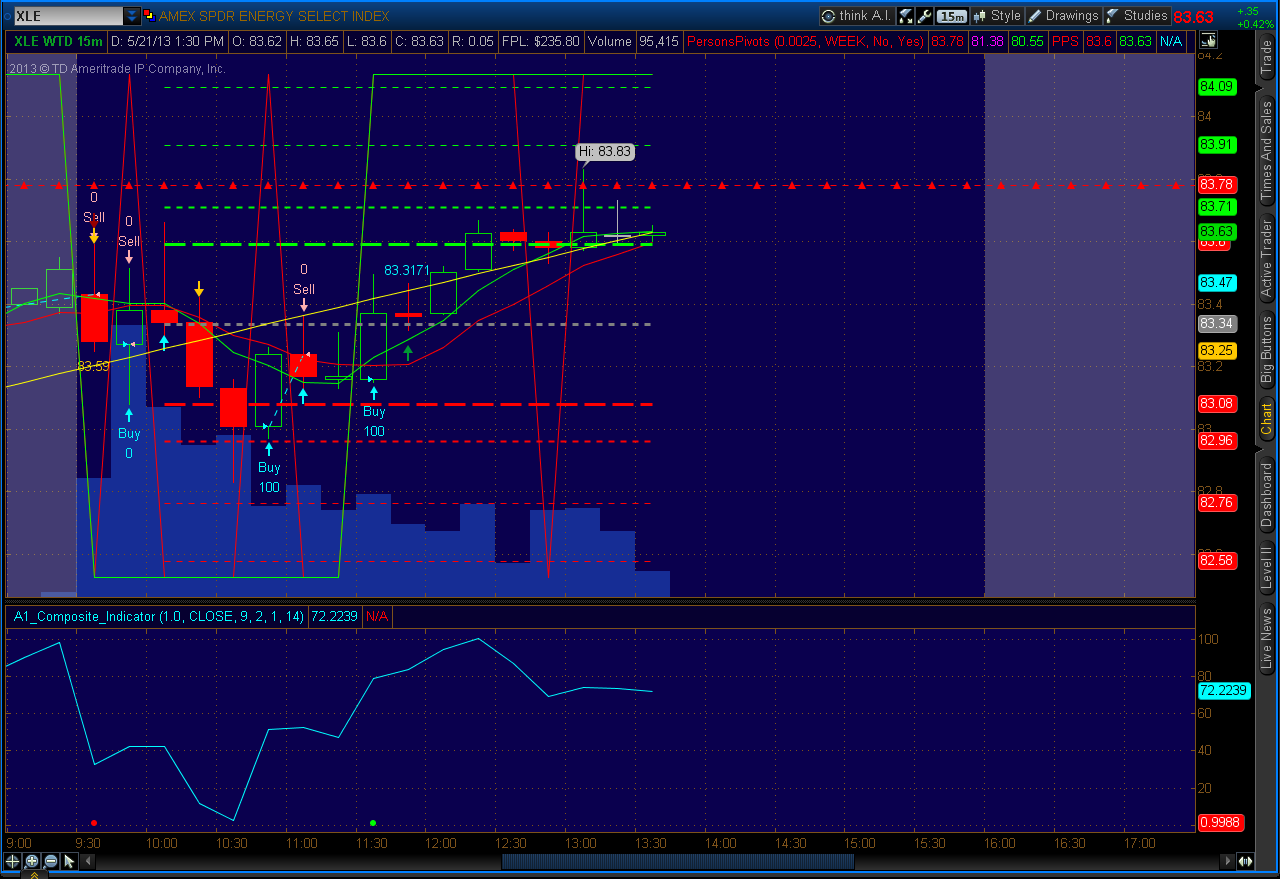This screenshot has width=1280, height=879.
Task: Click the 72.2239 indicator value label
Action: pos(1223,691)
